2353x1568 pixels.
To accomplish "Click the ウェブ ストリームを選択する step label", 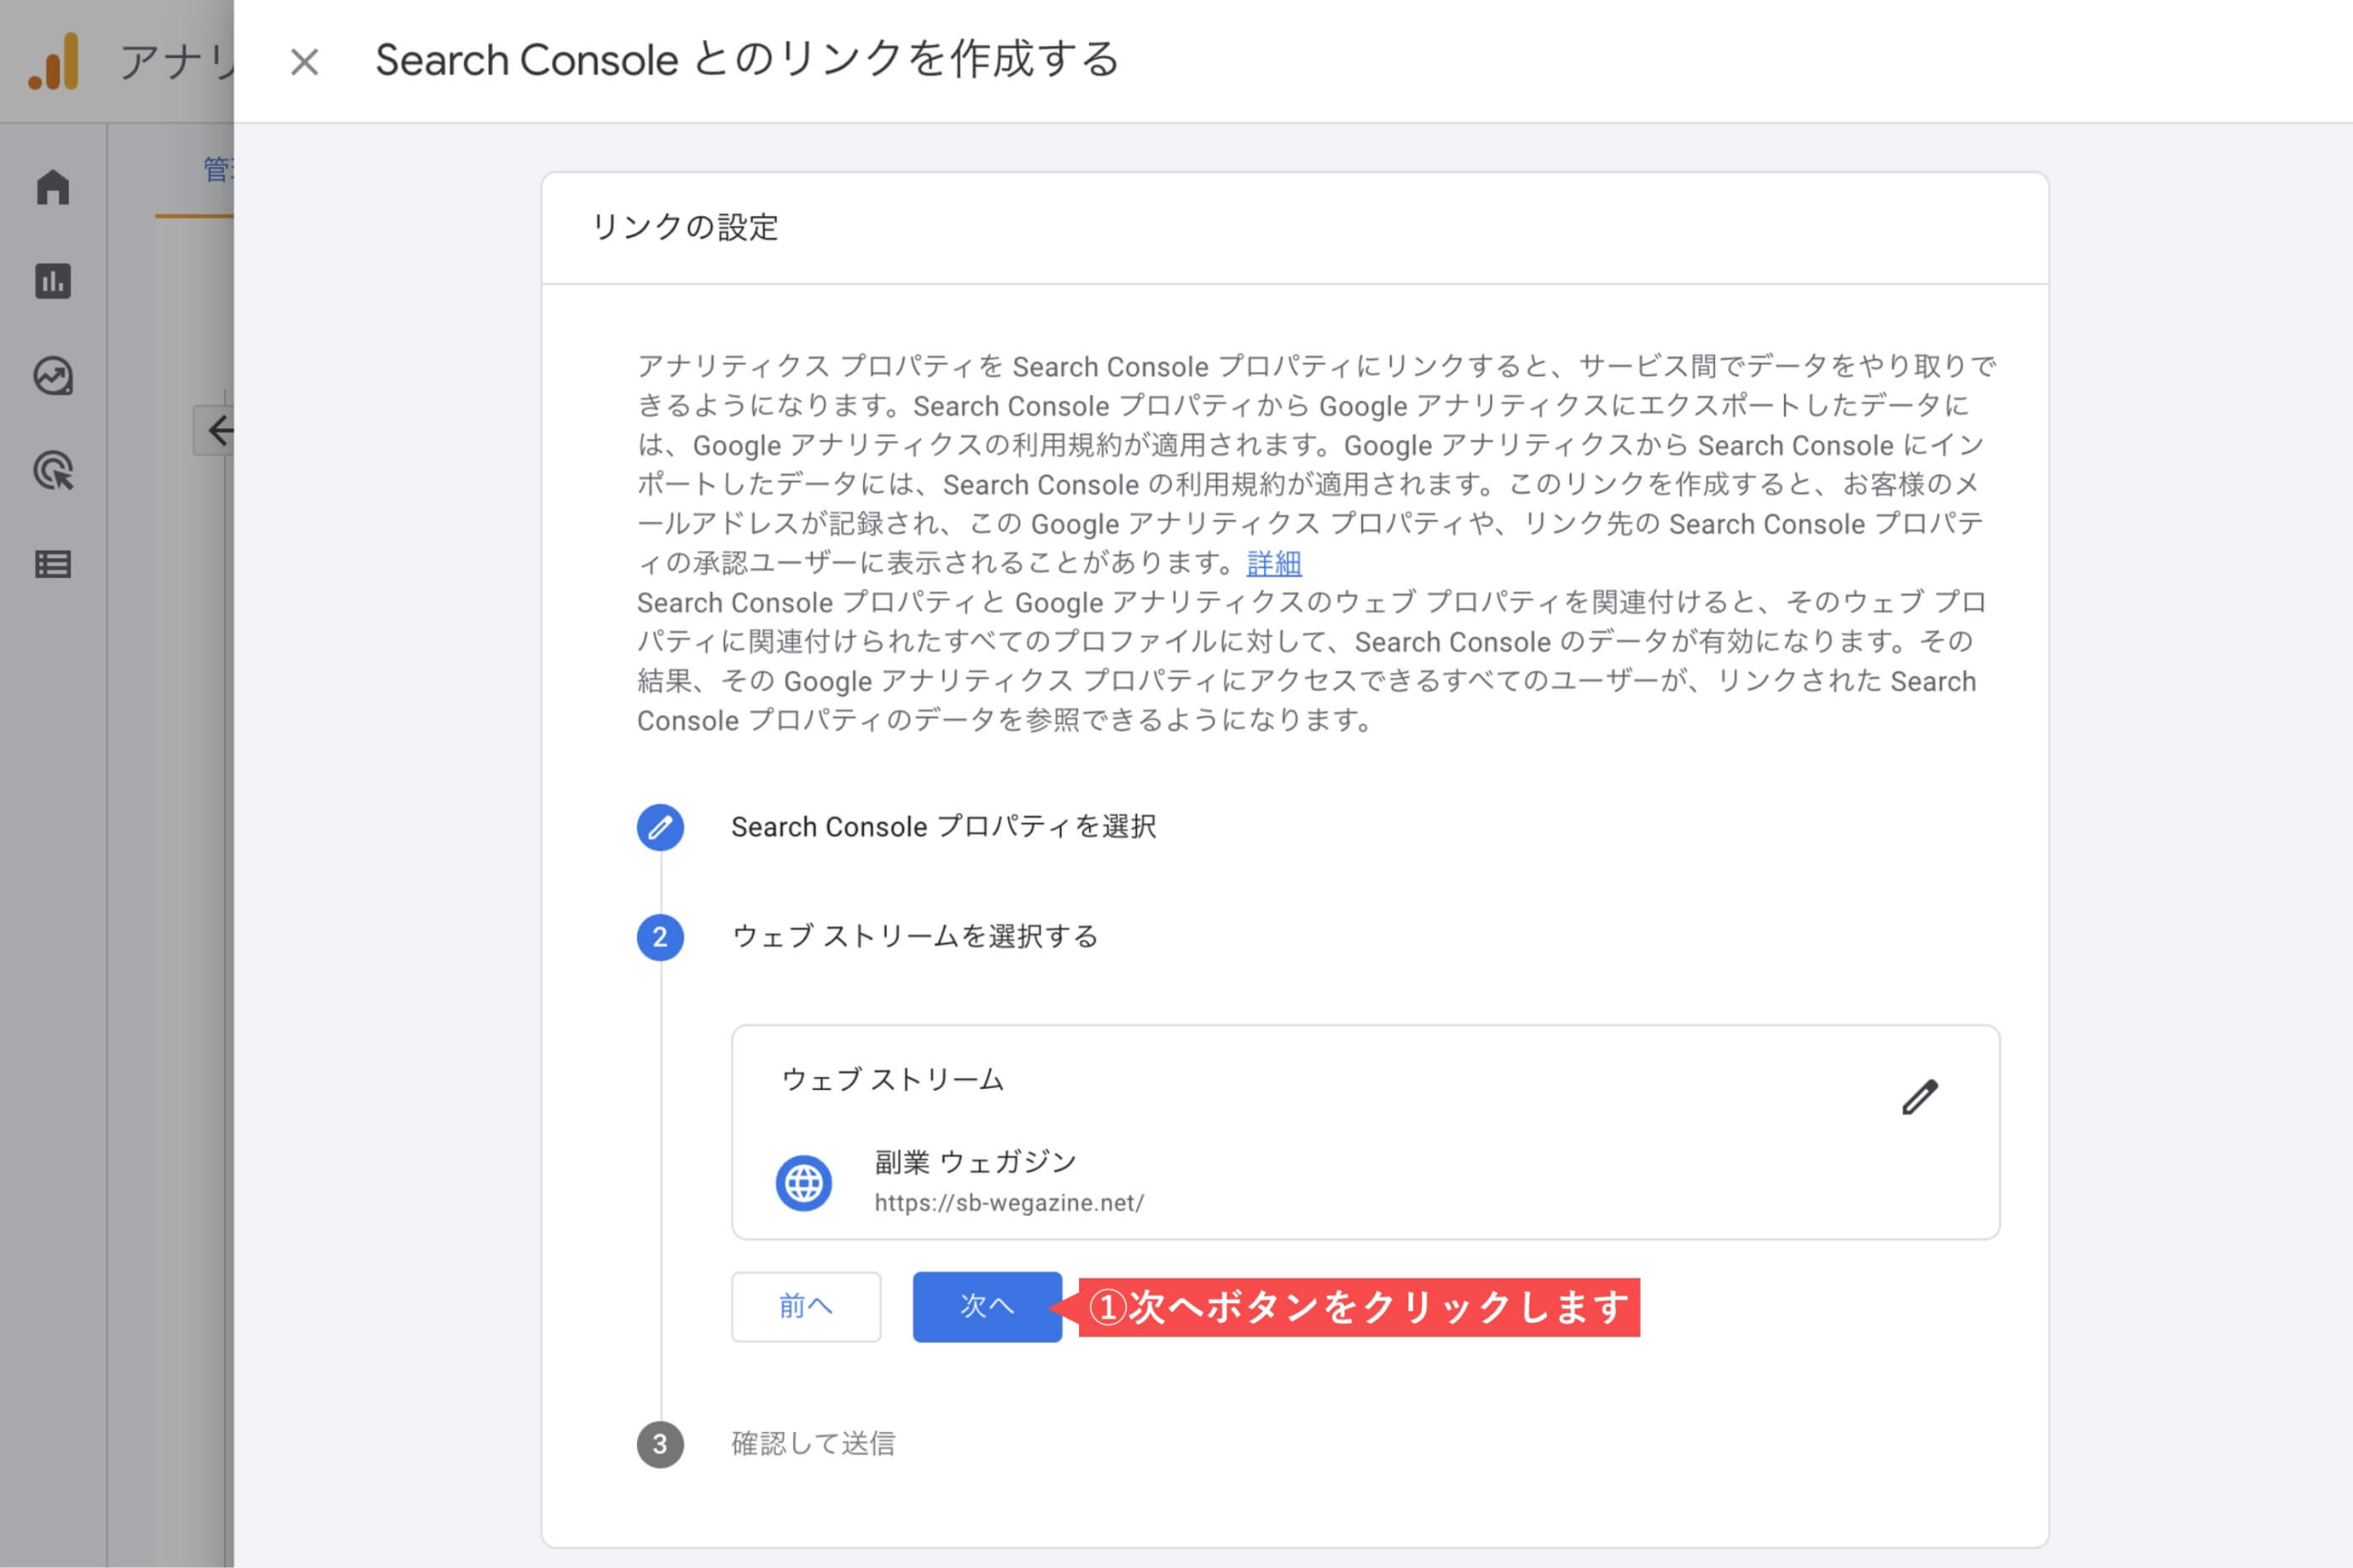I will click(915, 936).
